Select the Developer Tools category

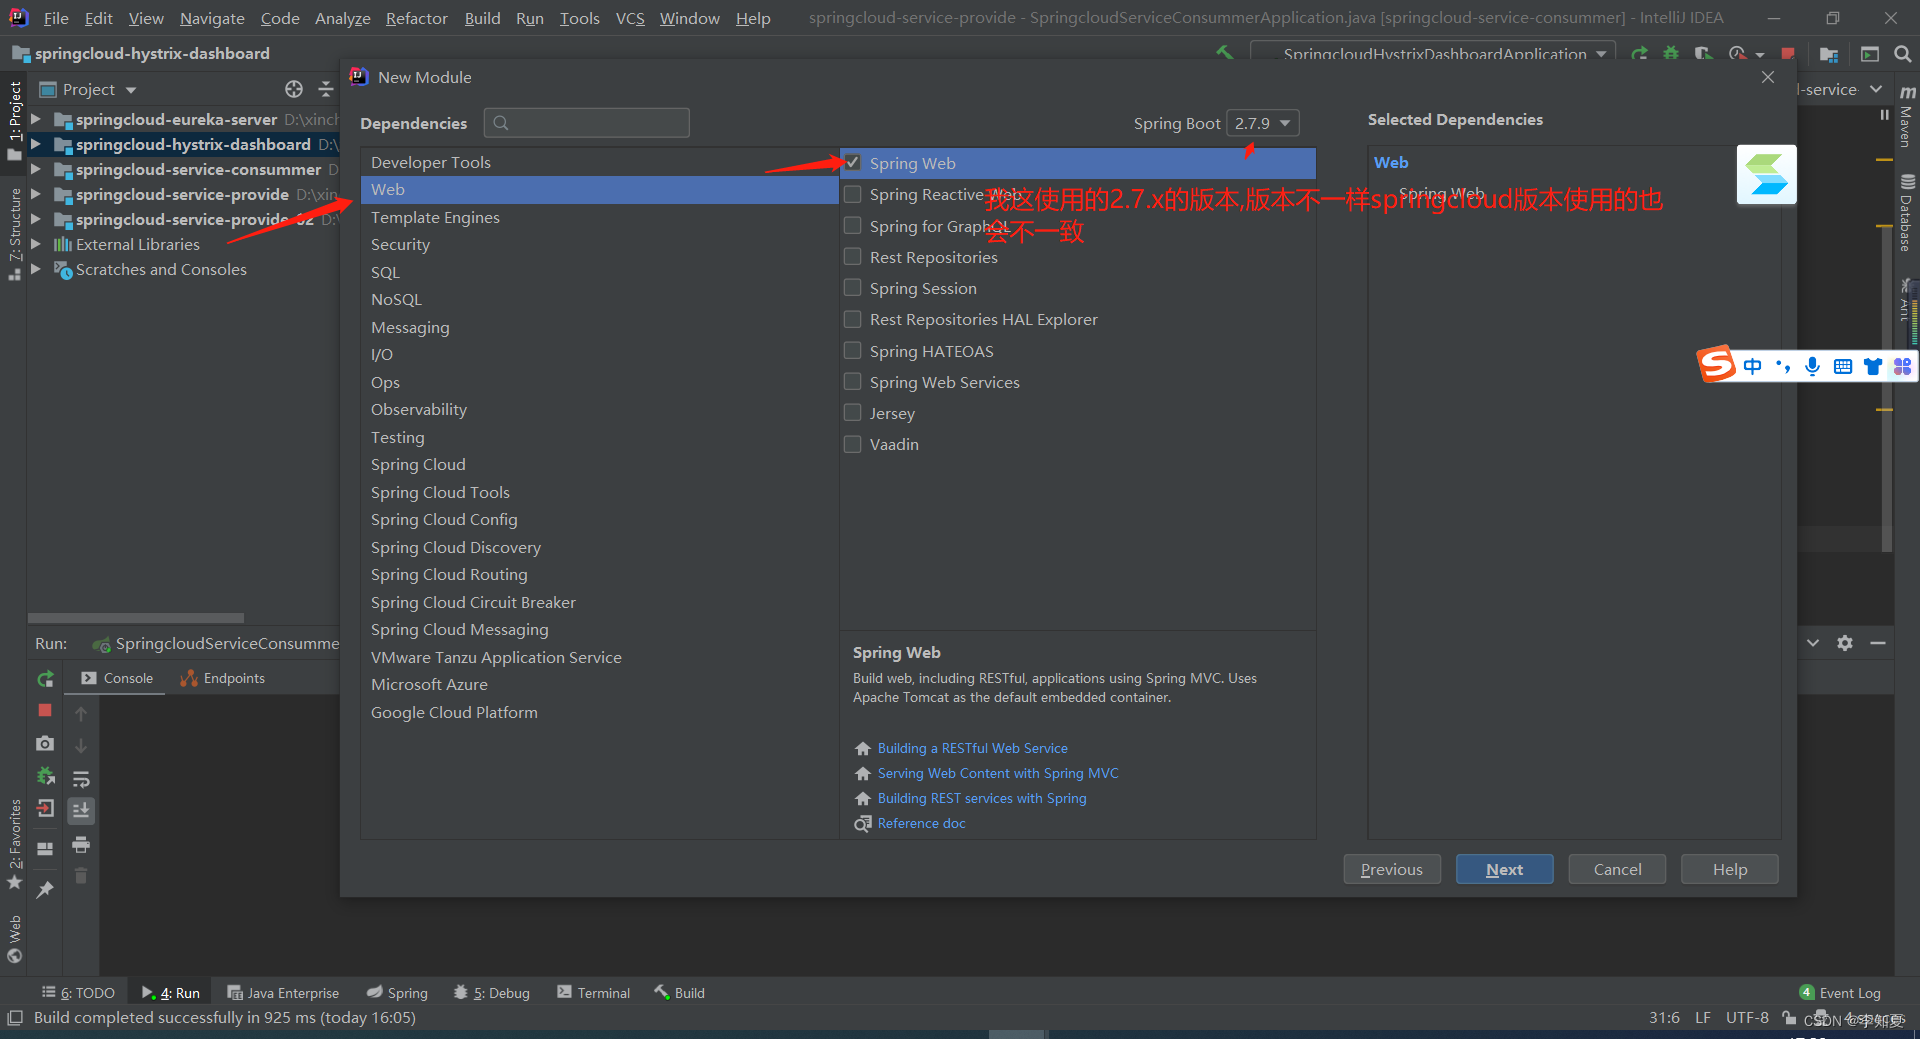pos(599,162)
